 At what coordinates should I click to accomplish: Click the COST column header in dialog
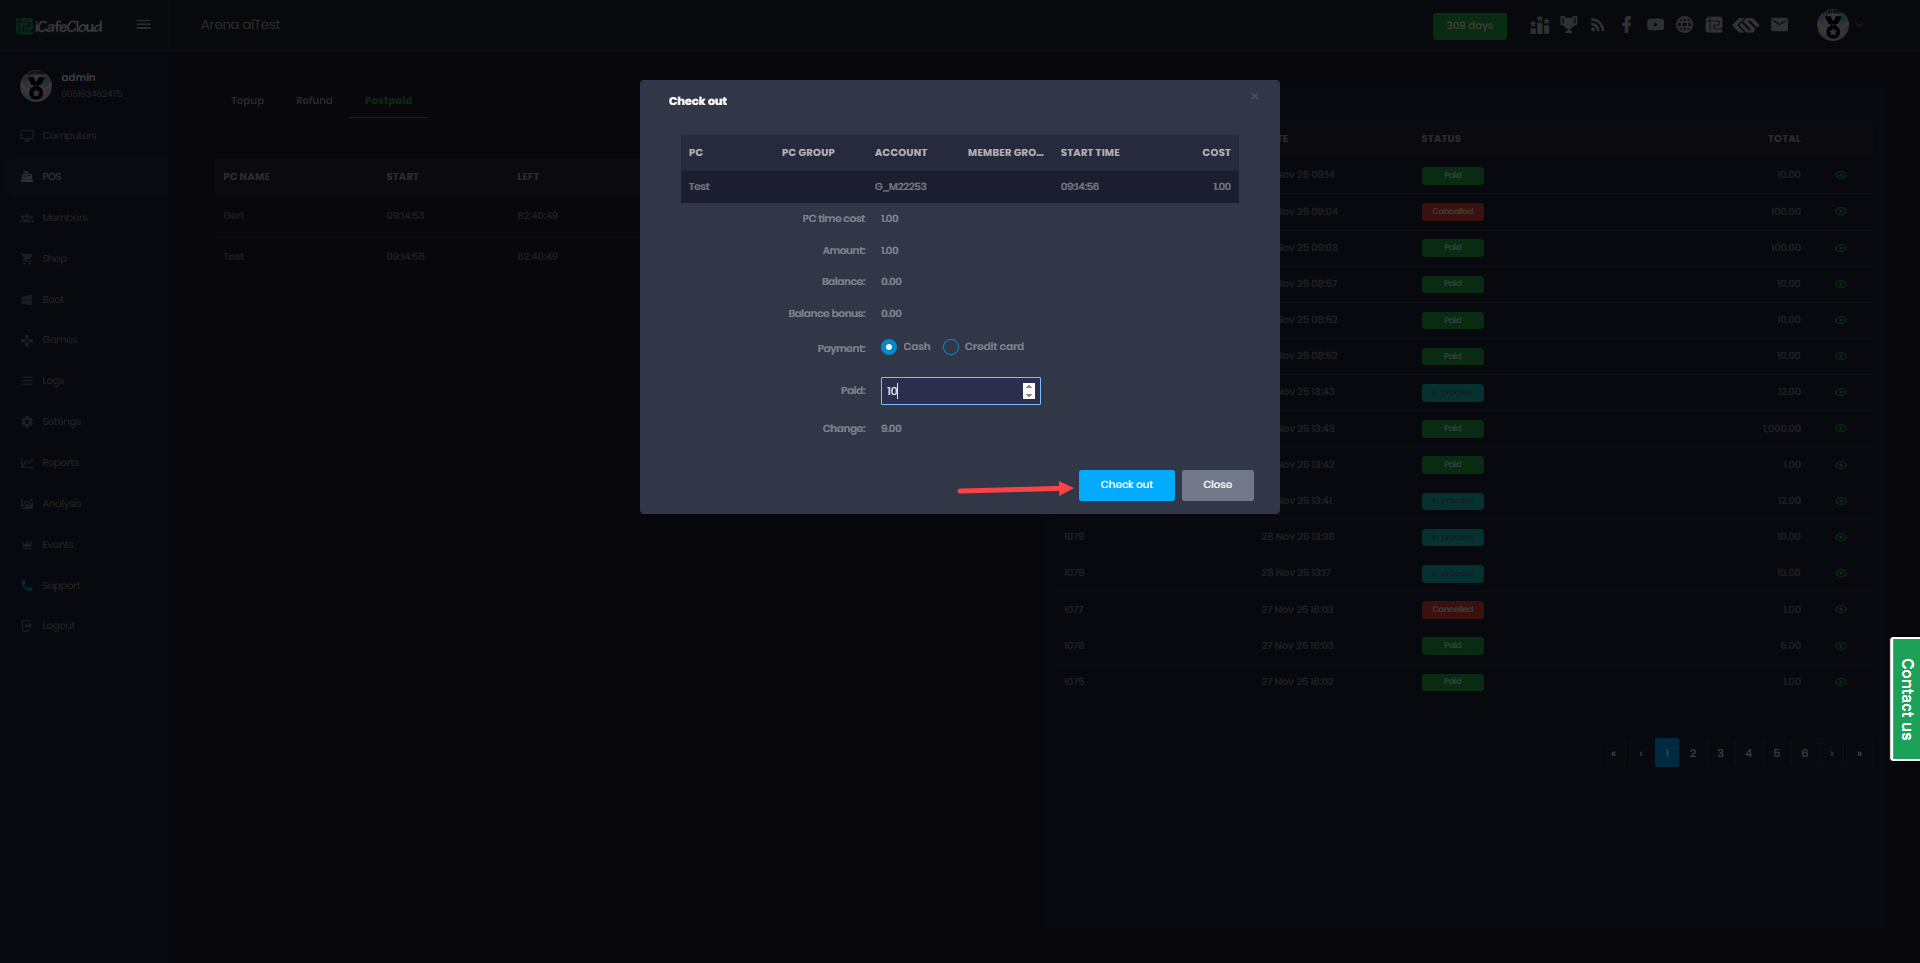pyautogui.click(x=1217, y=153)
